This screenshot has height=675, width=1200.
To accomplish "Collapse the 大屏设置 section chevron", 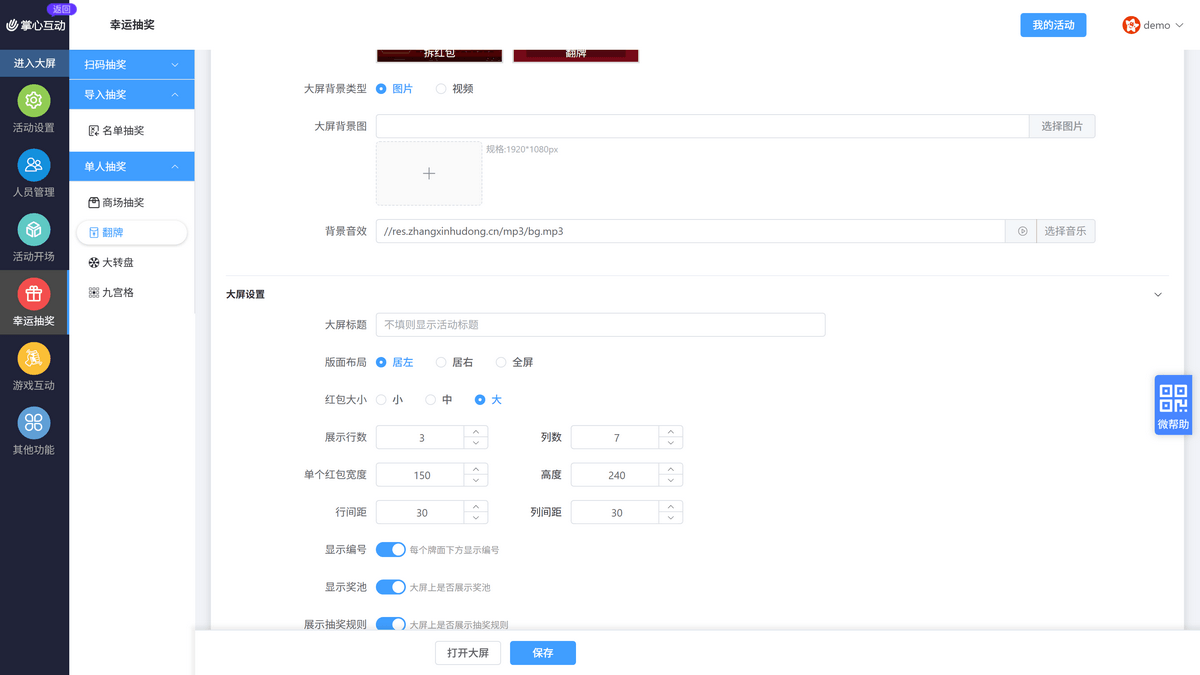I will pos(1158,294).
